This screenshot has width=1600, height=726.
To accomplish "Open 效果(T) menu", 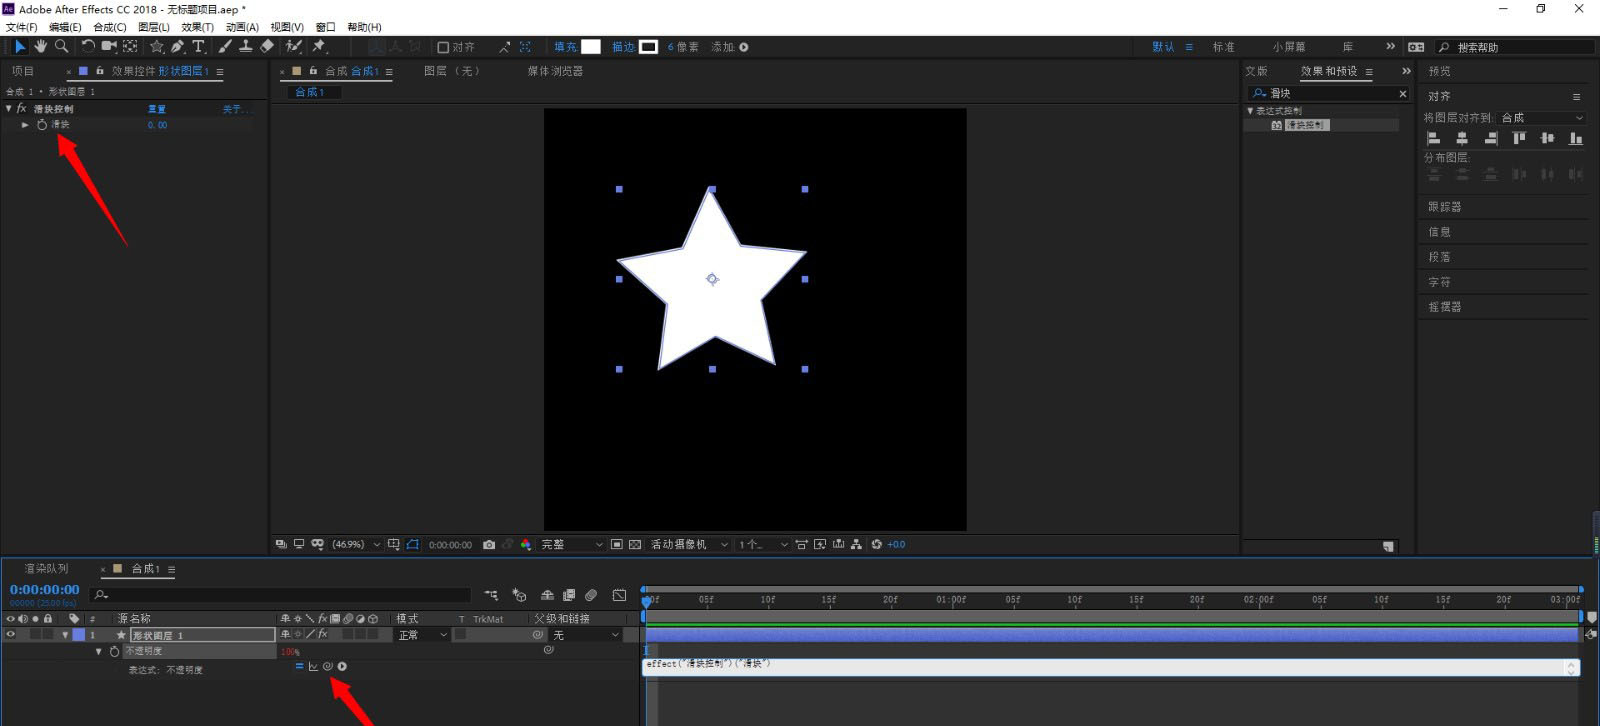I will 198,27.
